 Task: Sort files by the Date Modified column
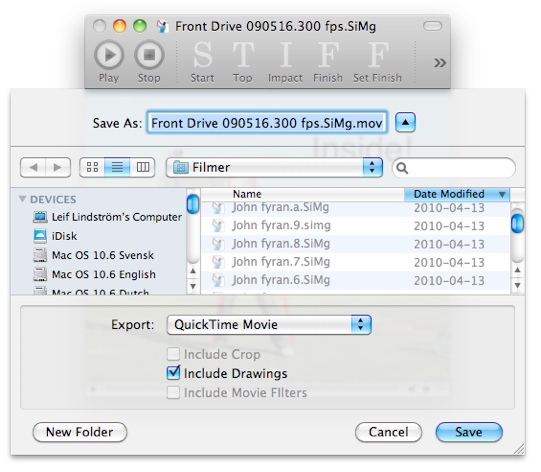coord(456,194)
